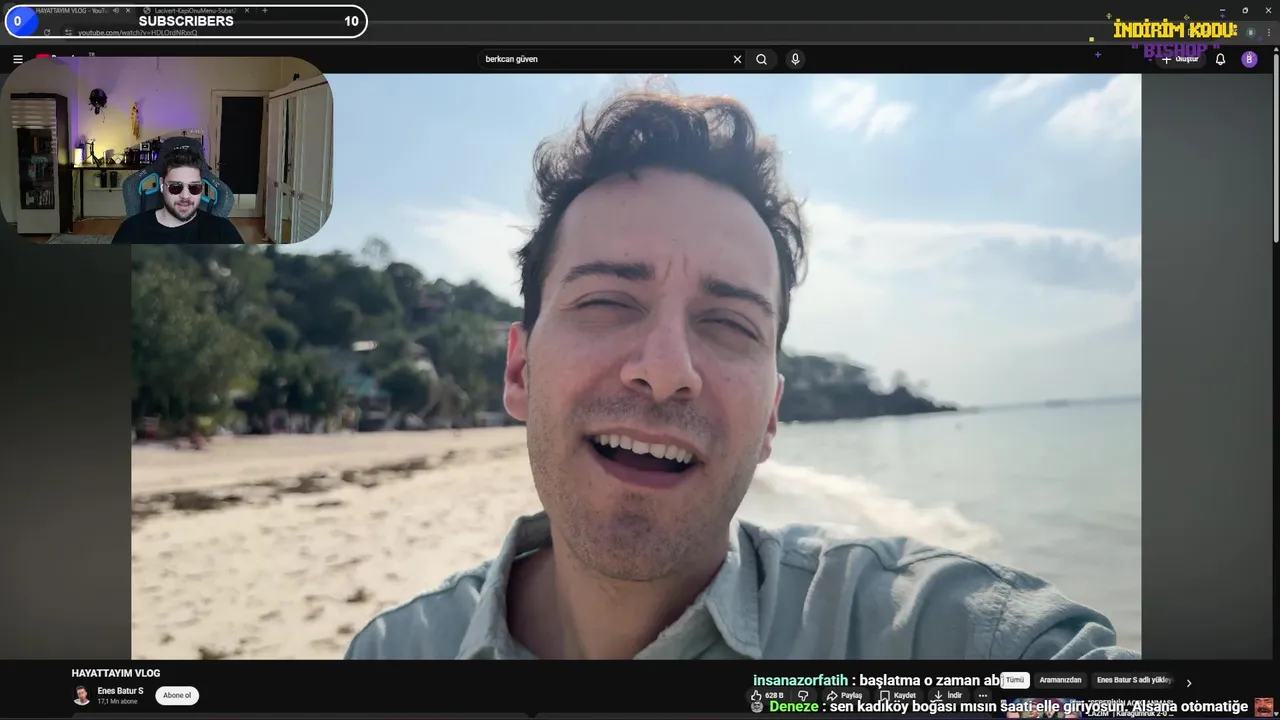Open YouTube notifications bell
The height and width of the screenshot is (720, 1280).
point(1220,59)
